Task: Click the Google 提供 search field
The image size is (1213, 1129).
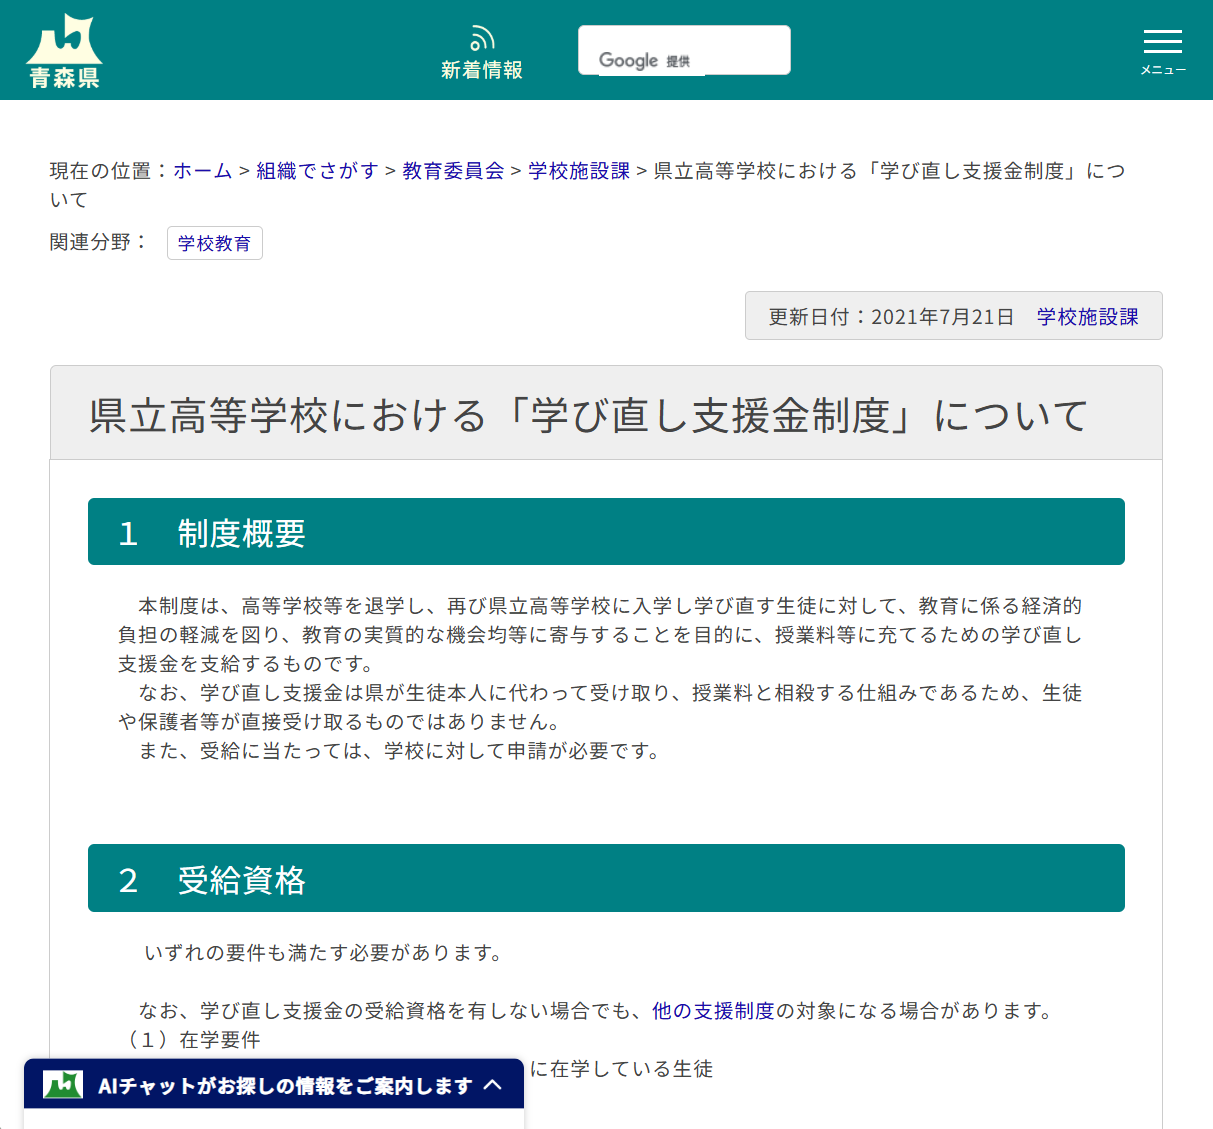Action: click(x=684, y=49)
